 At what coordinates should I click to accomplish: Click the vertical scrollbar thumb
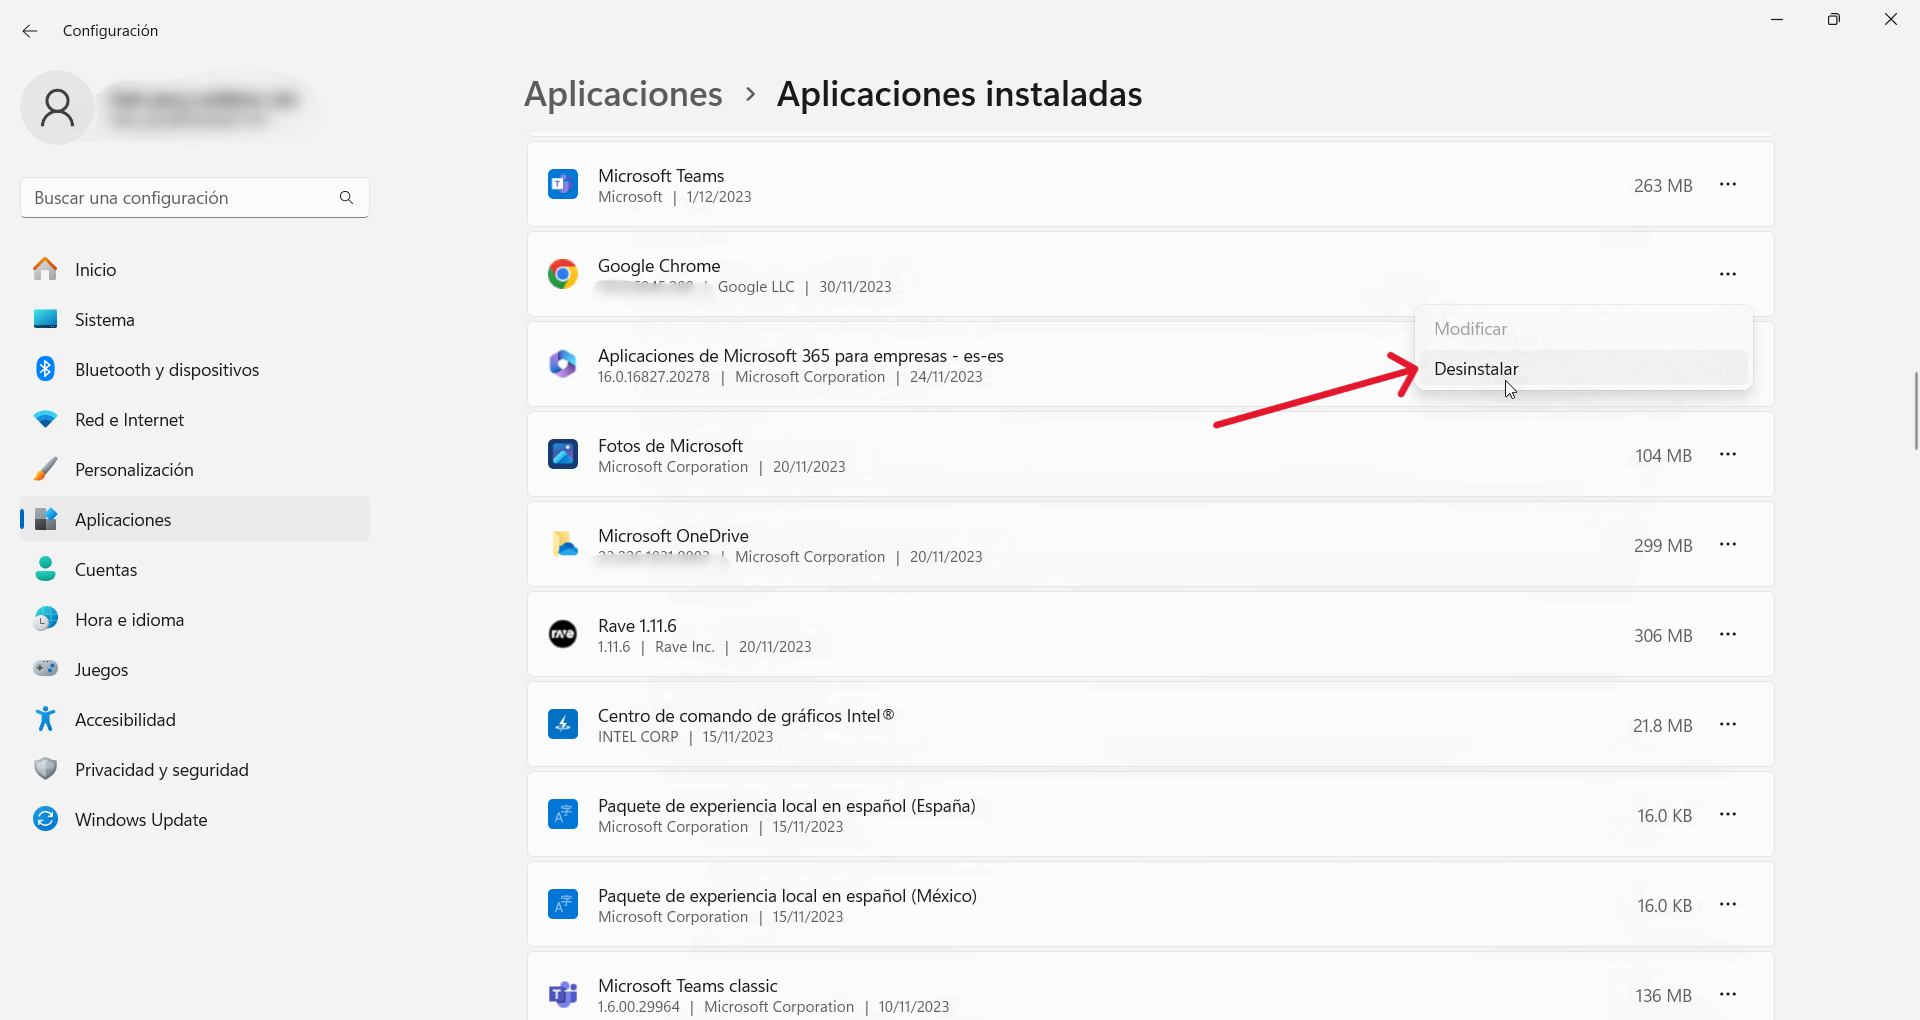click(x=1915, y=411)
